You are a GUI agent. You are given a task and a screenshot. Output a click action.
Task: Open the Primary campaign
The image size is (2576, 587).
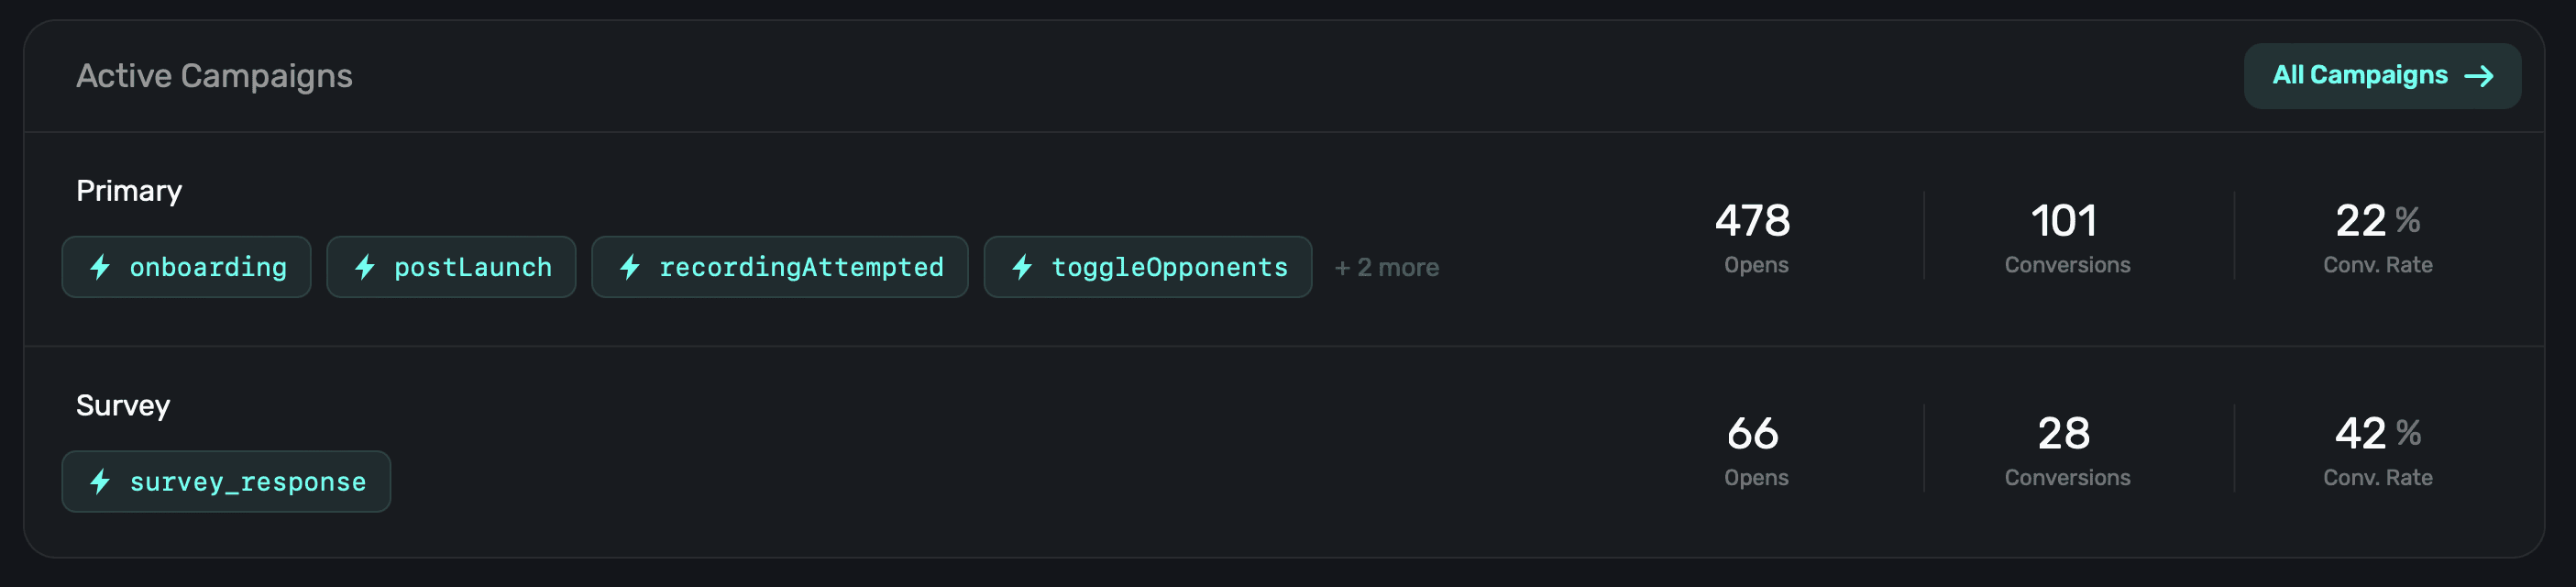click(x=129, y=191)
